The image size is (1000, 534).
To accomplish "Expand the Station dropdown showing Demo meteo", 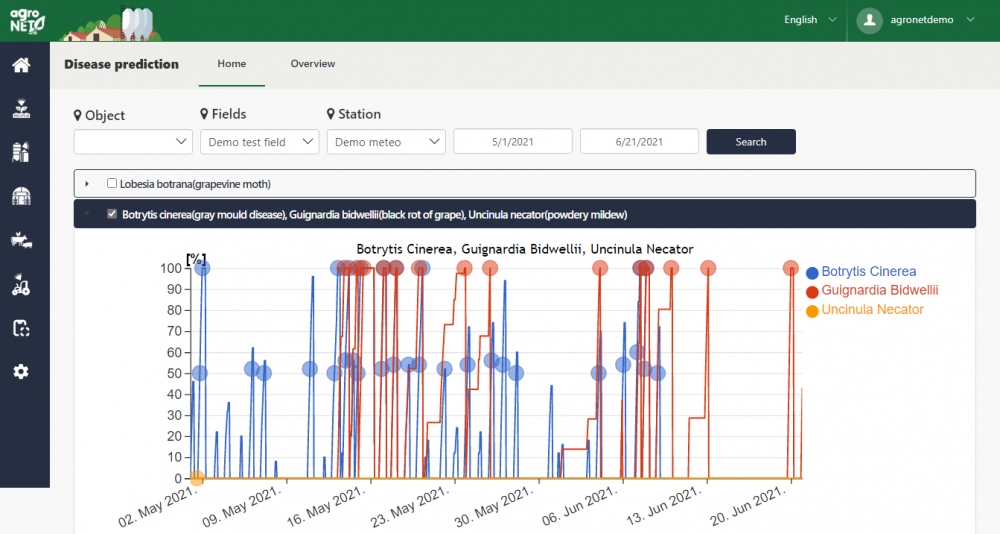I will click(386, 142).
